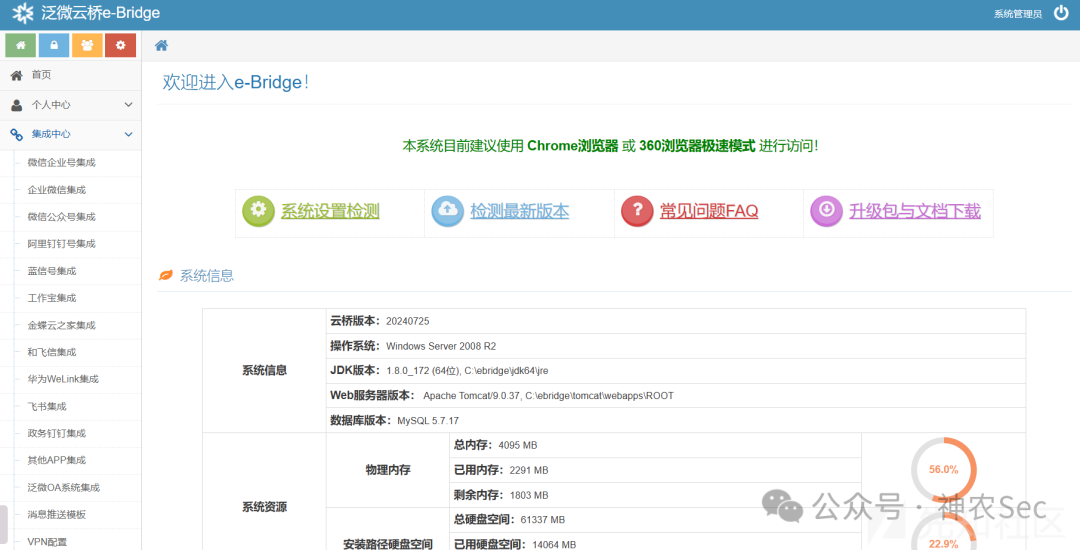Click the Apache Tomcat/9.0.37 value
Image resolution: width=1080 pixels, height=550 pixels.
(548, 396)
